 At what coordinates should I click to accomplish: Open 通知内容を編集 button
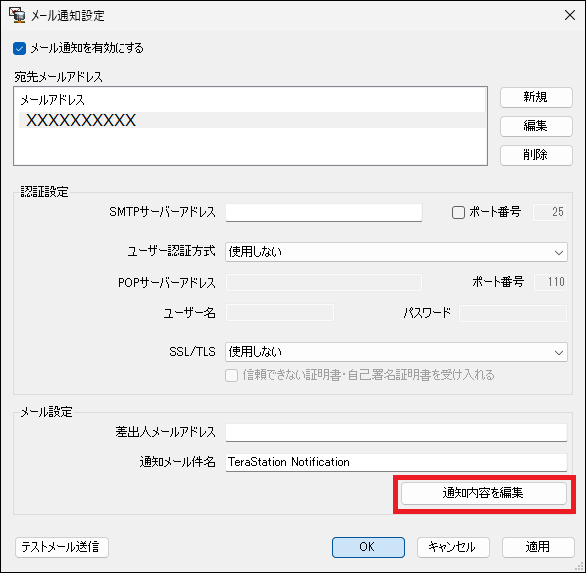[484, 493]
